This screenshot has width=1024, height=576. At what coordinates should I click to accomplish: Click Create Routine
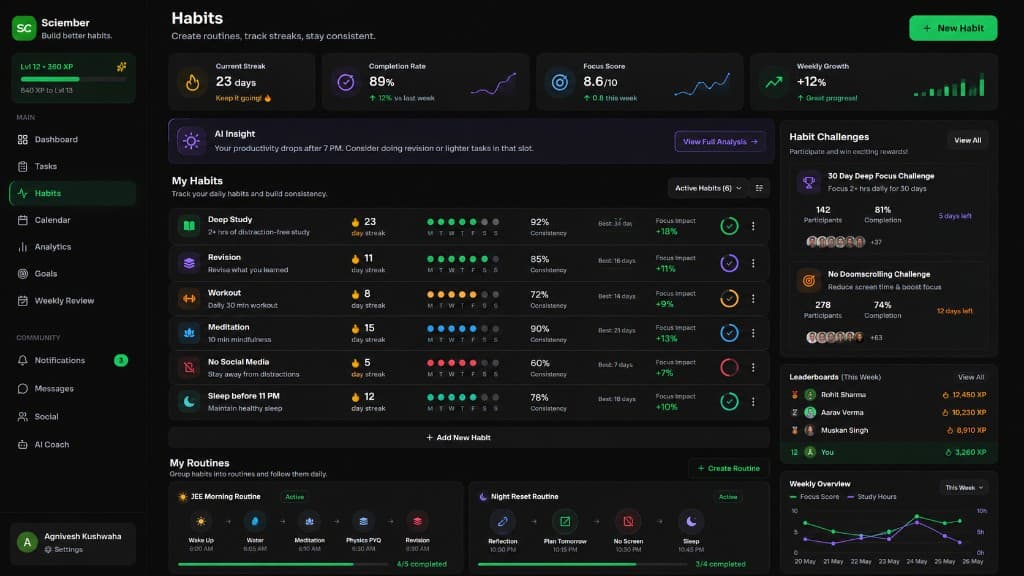coord(728,468)
